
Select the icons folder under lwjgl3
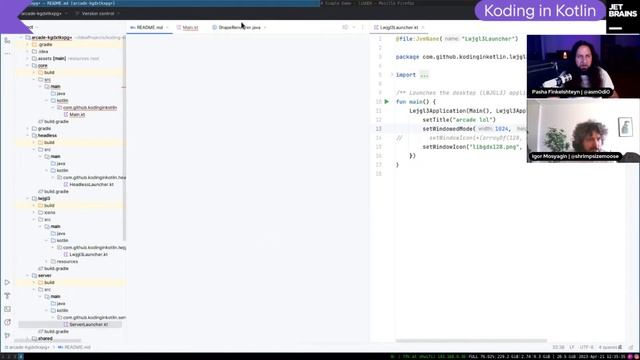click(47, 213)
